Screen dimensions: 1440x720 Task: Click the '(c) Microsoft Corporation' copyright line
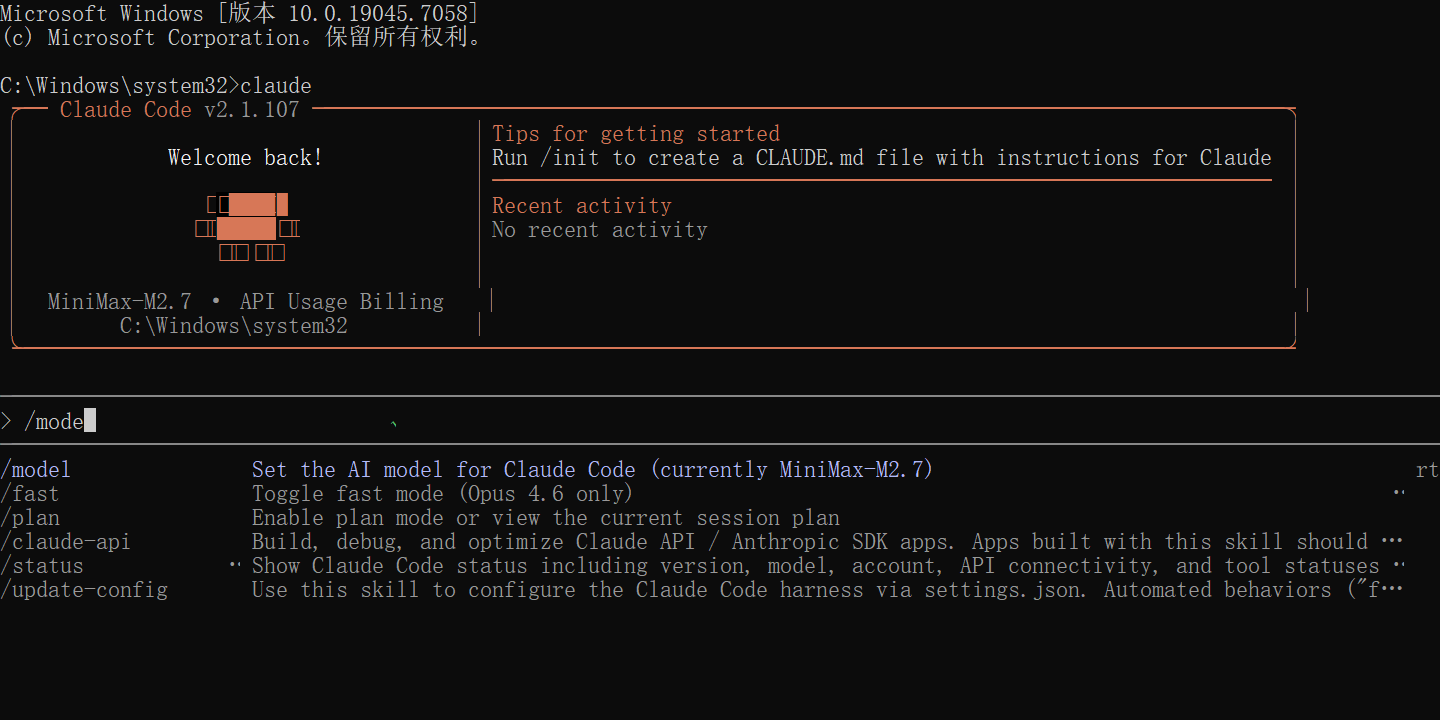(243, 38)
